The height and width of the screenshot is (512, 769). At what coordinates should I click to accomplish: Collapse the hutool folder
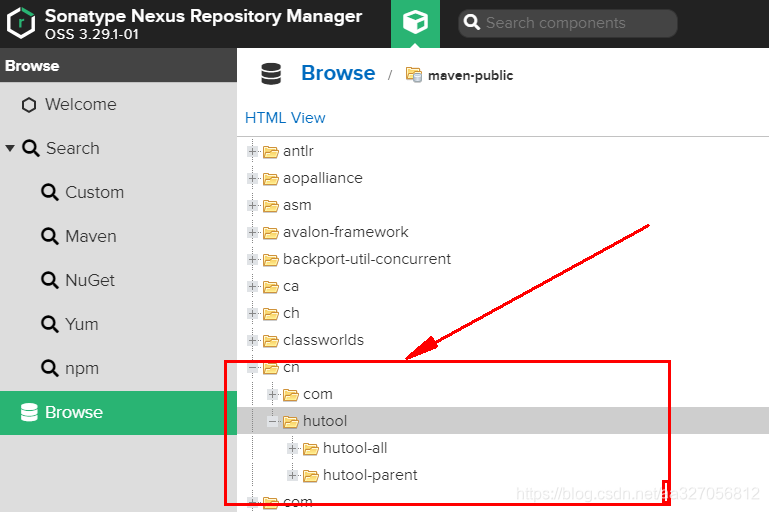tap(273, 421)
